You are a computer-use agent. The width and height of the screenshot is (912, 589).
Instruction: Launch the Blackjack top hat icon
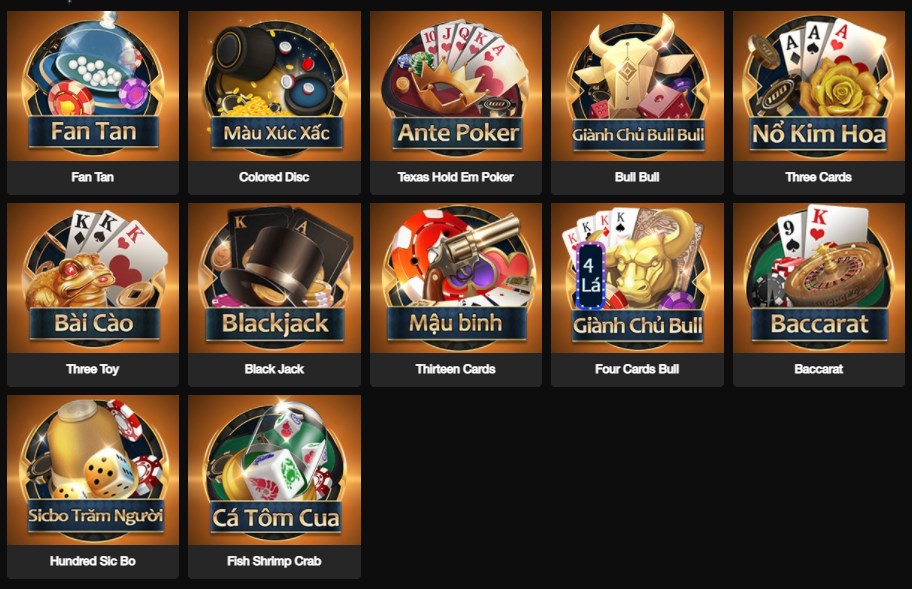tap(275, 278)
